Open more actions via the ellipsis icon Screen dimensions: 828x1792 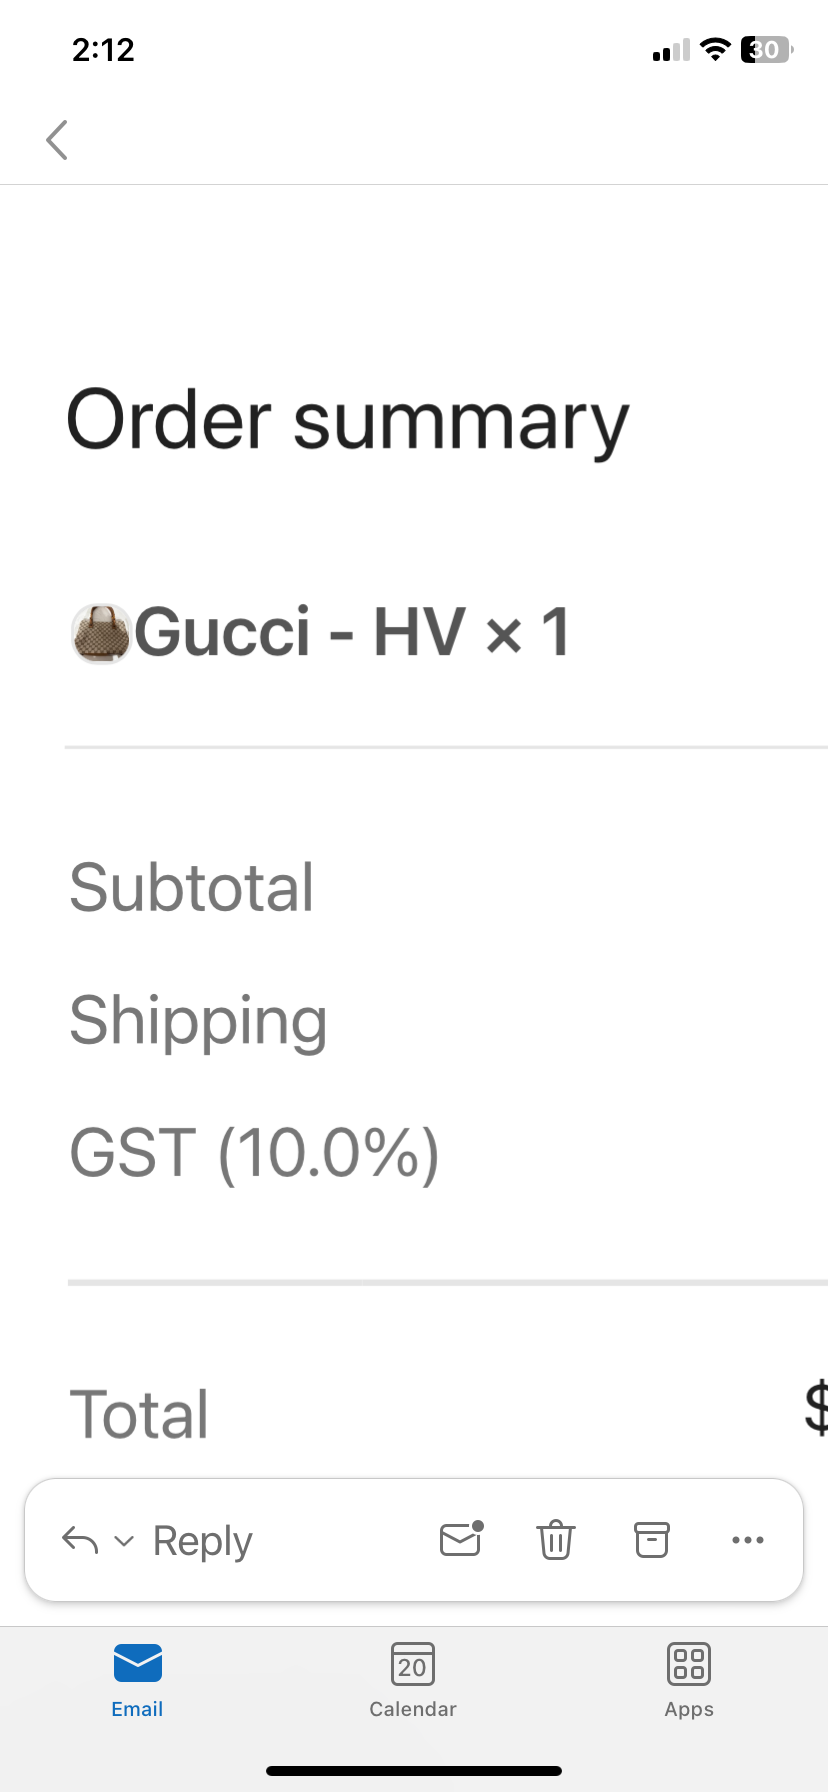[x=747, y=1540]
